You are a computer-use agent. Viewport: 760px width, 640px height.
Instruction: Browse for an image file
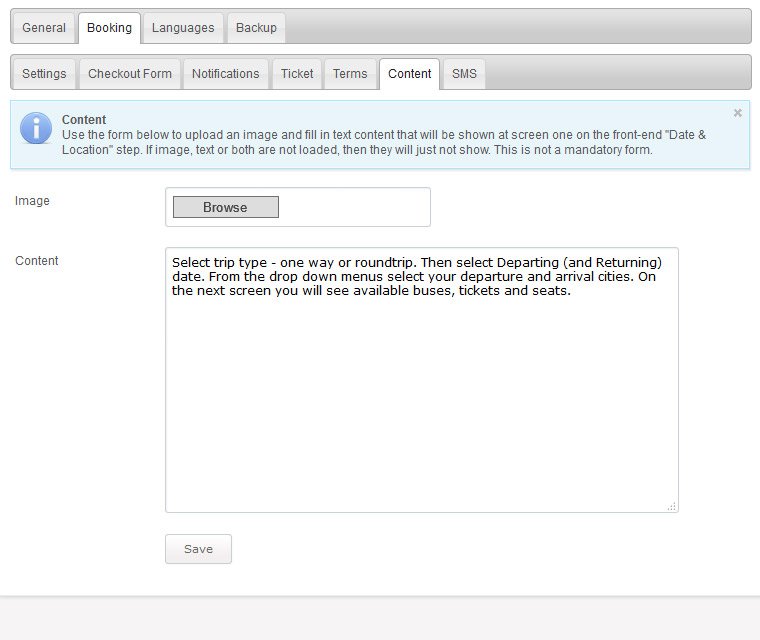(226, 207)
